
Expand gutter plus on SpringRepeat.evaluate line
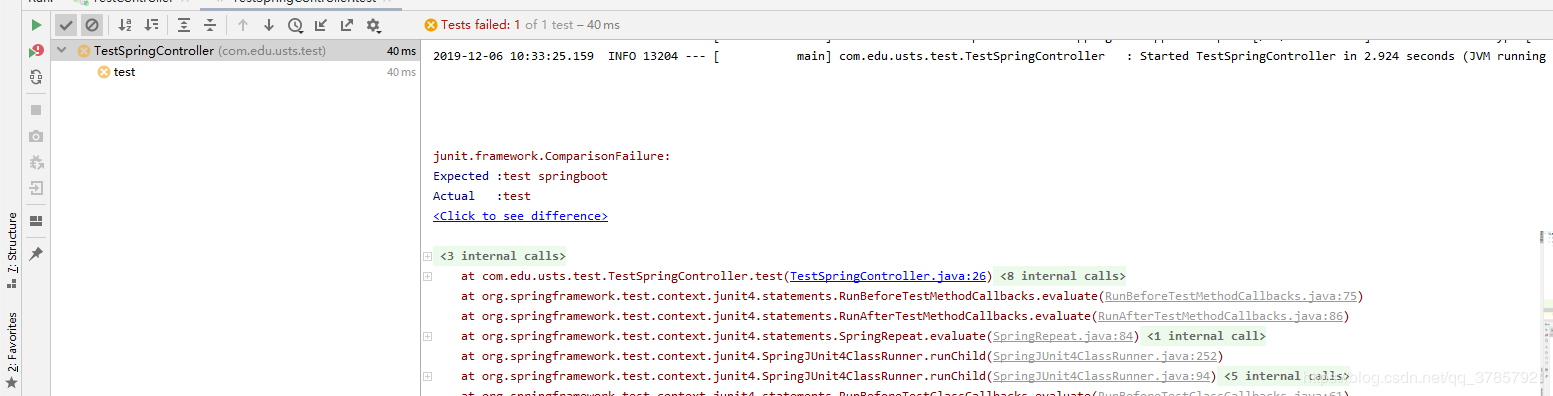(427, 336)
